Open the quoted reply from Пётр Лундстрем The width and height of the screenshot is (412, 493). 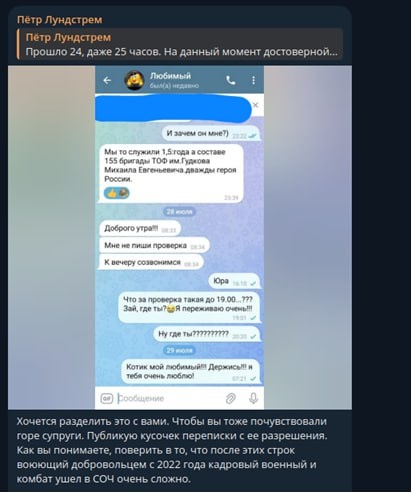tap(180, 44)
